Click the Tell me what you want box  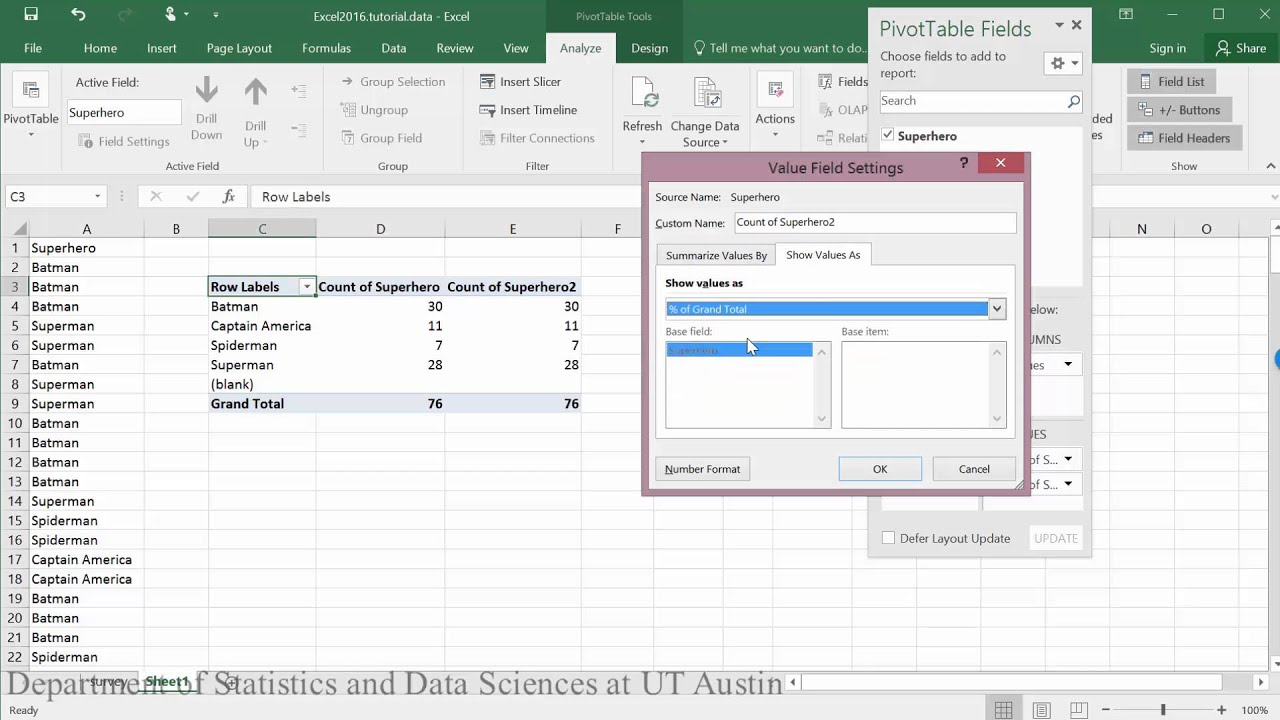(781, 48)
